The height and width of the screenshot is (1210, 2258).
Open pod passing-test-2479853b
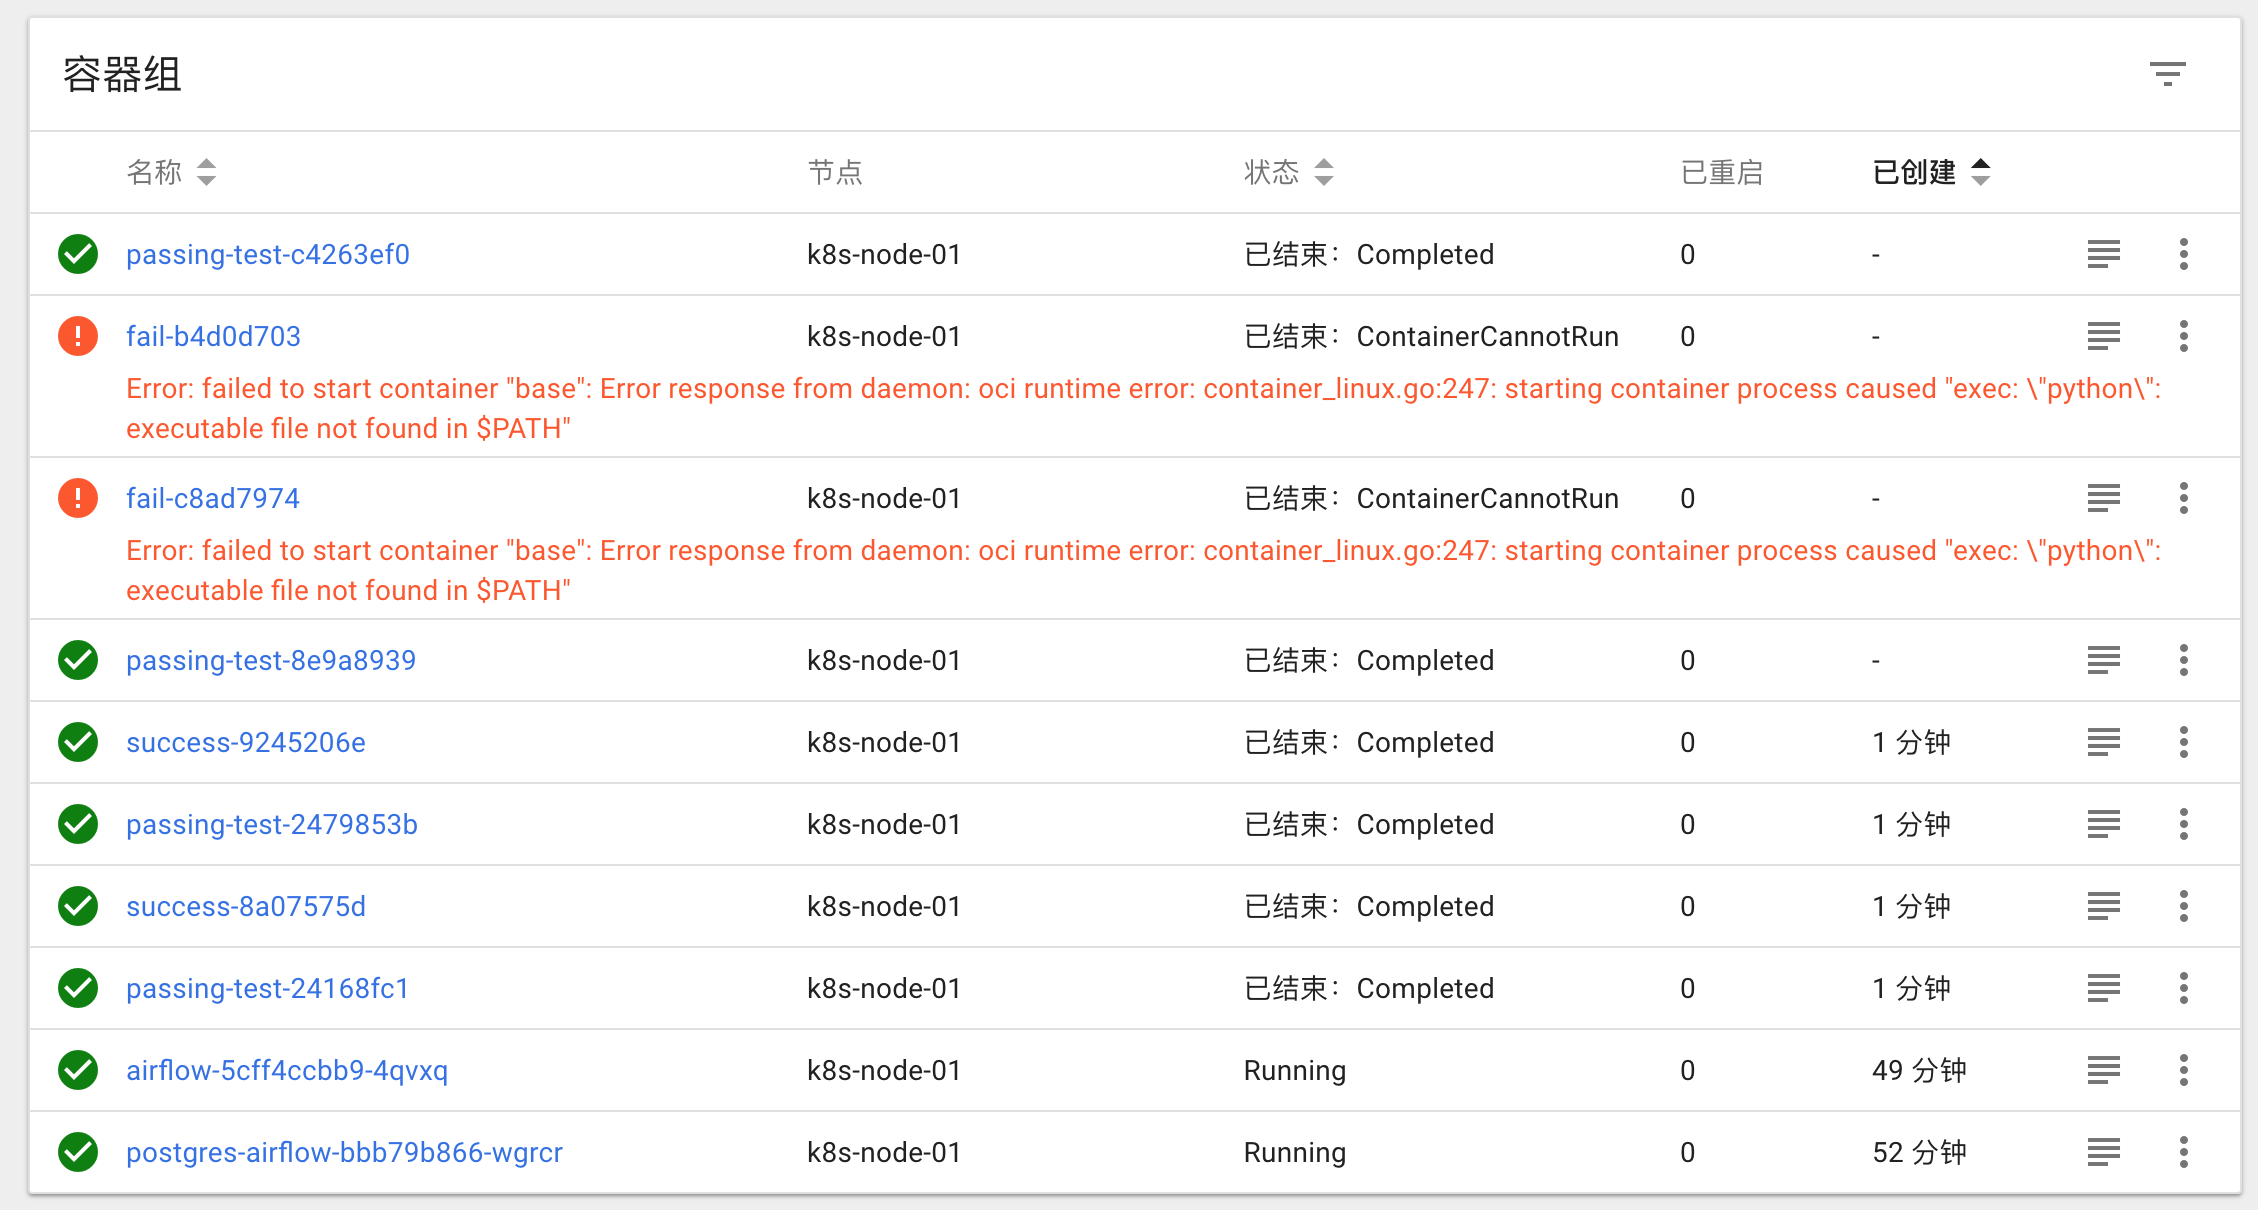pos(271,824)
